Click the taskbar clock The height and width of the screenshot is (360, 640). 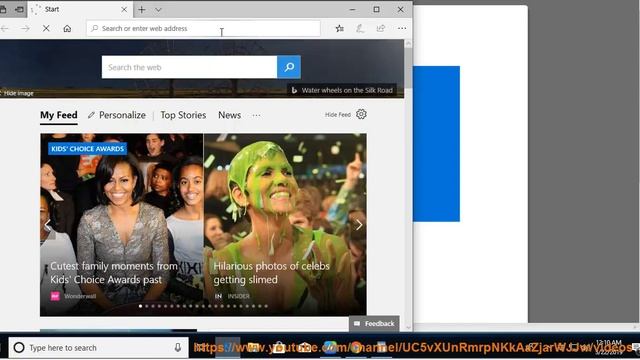pyautogui.click(x=608, y=346)
